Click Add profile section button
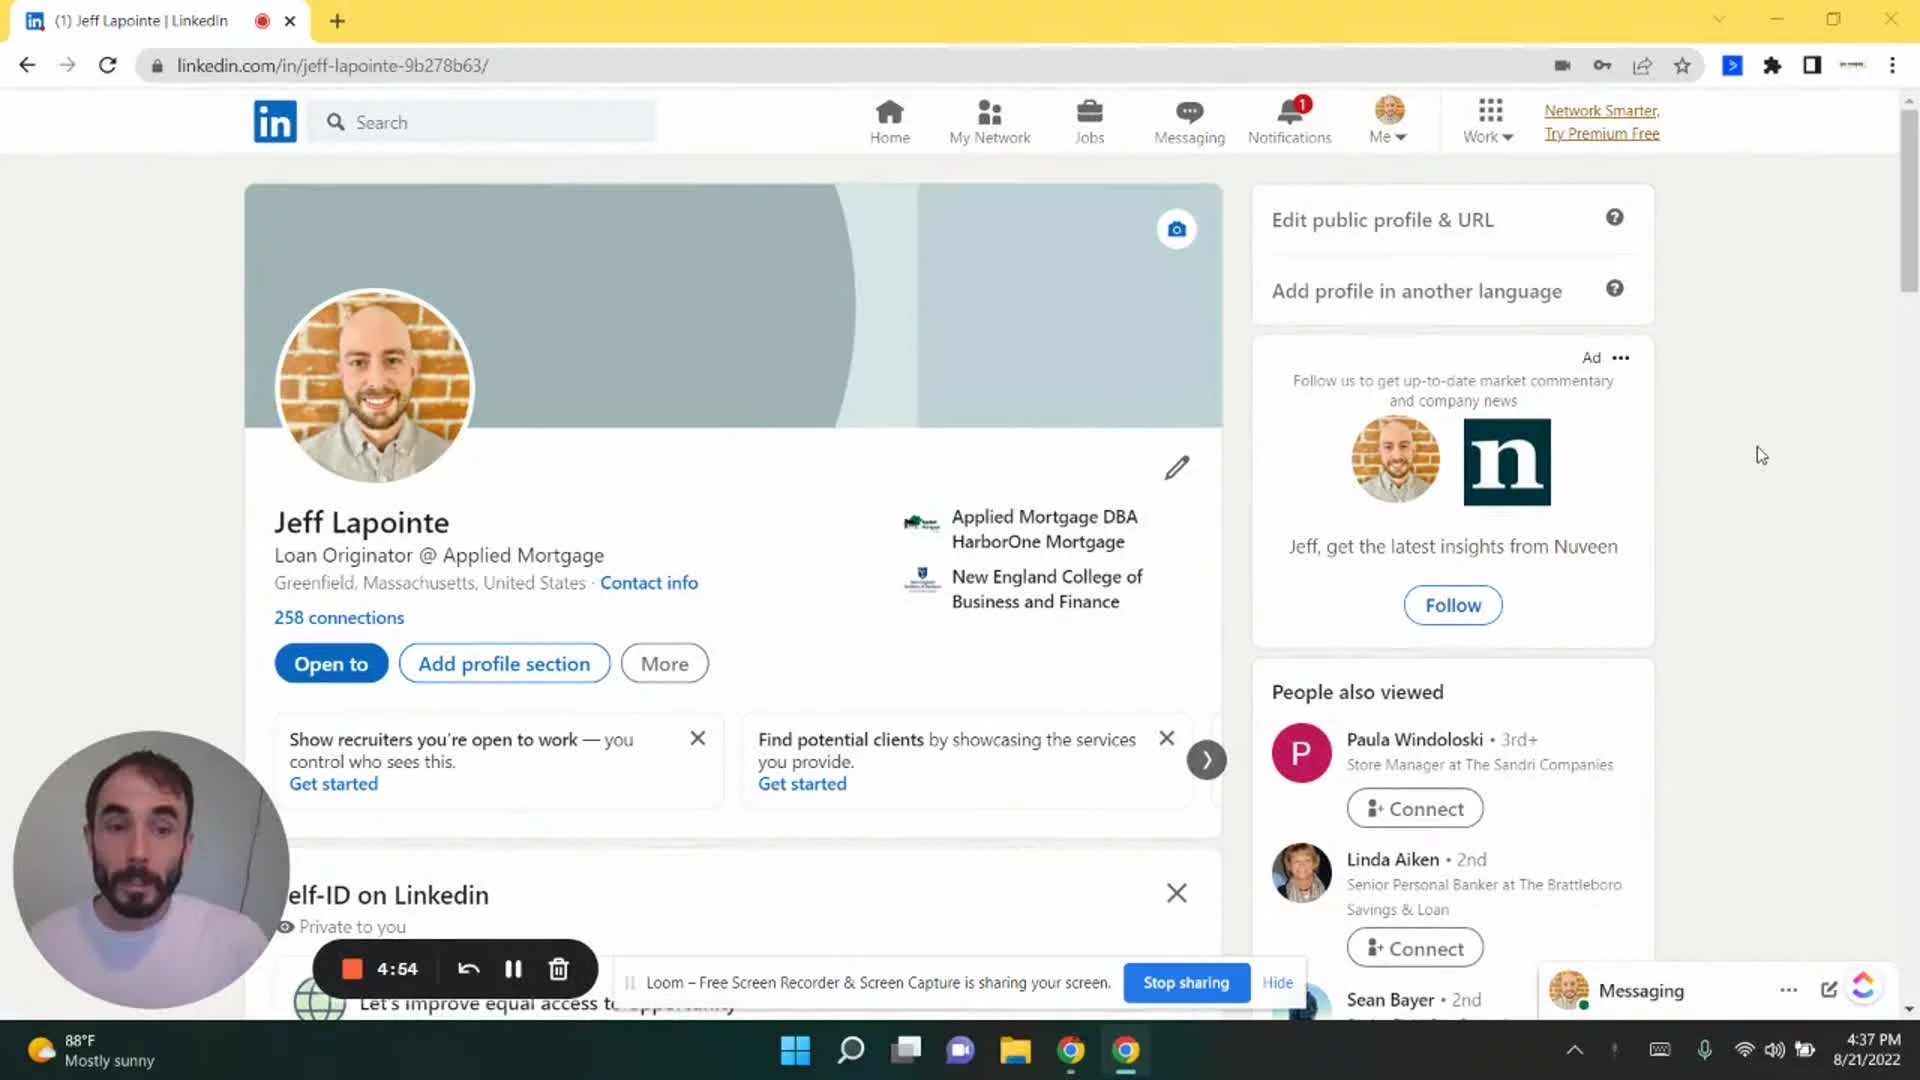1920x1080 pixels. tap(504, 664)
